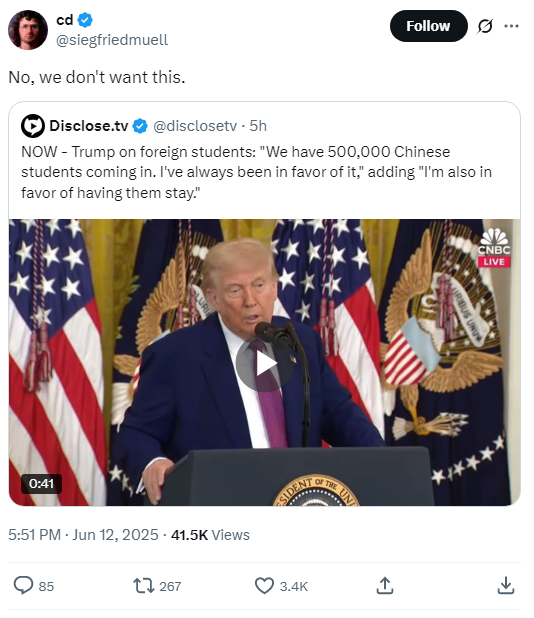
Task: Click the blue verified badge next to cd
Action: tap(85, 20)
